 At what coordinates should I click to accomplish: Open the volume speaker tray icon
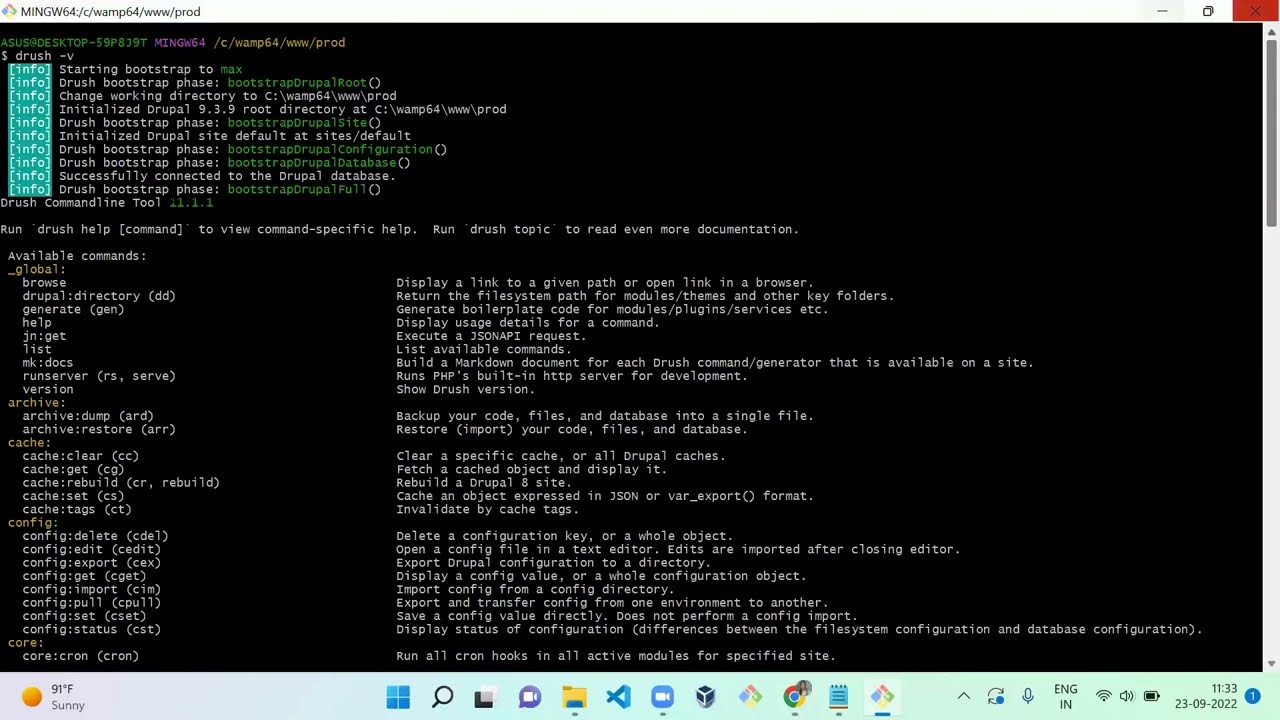coord(1127,697)
